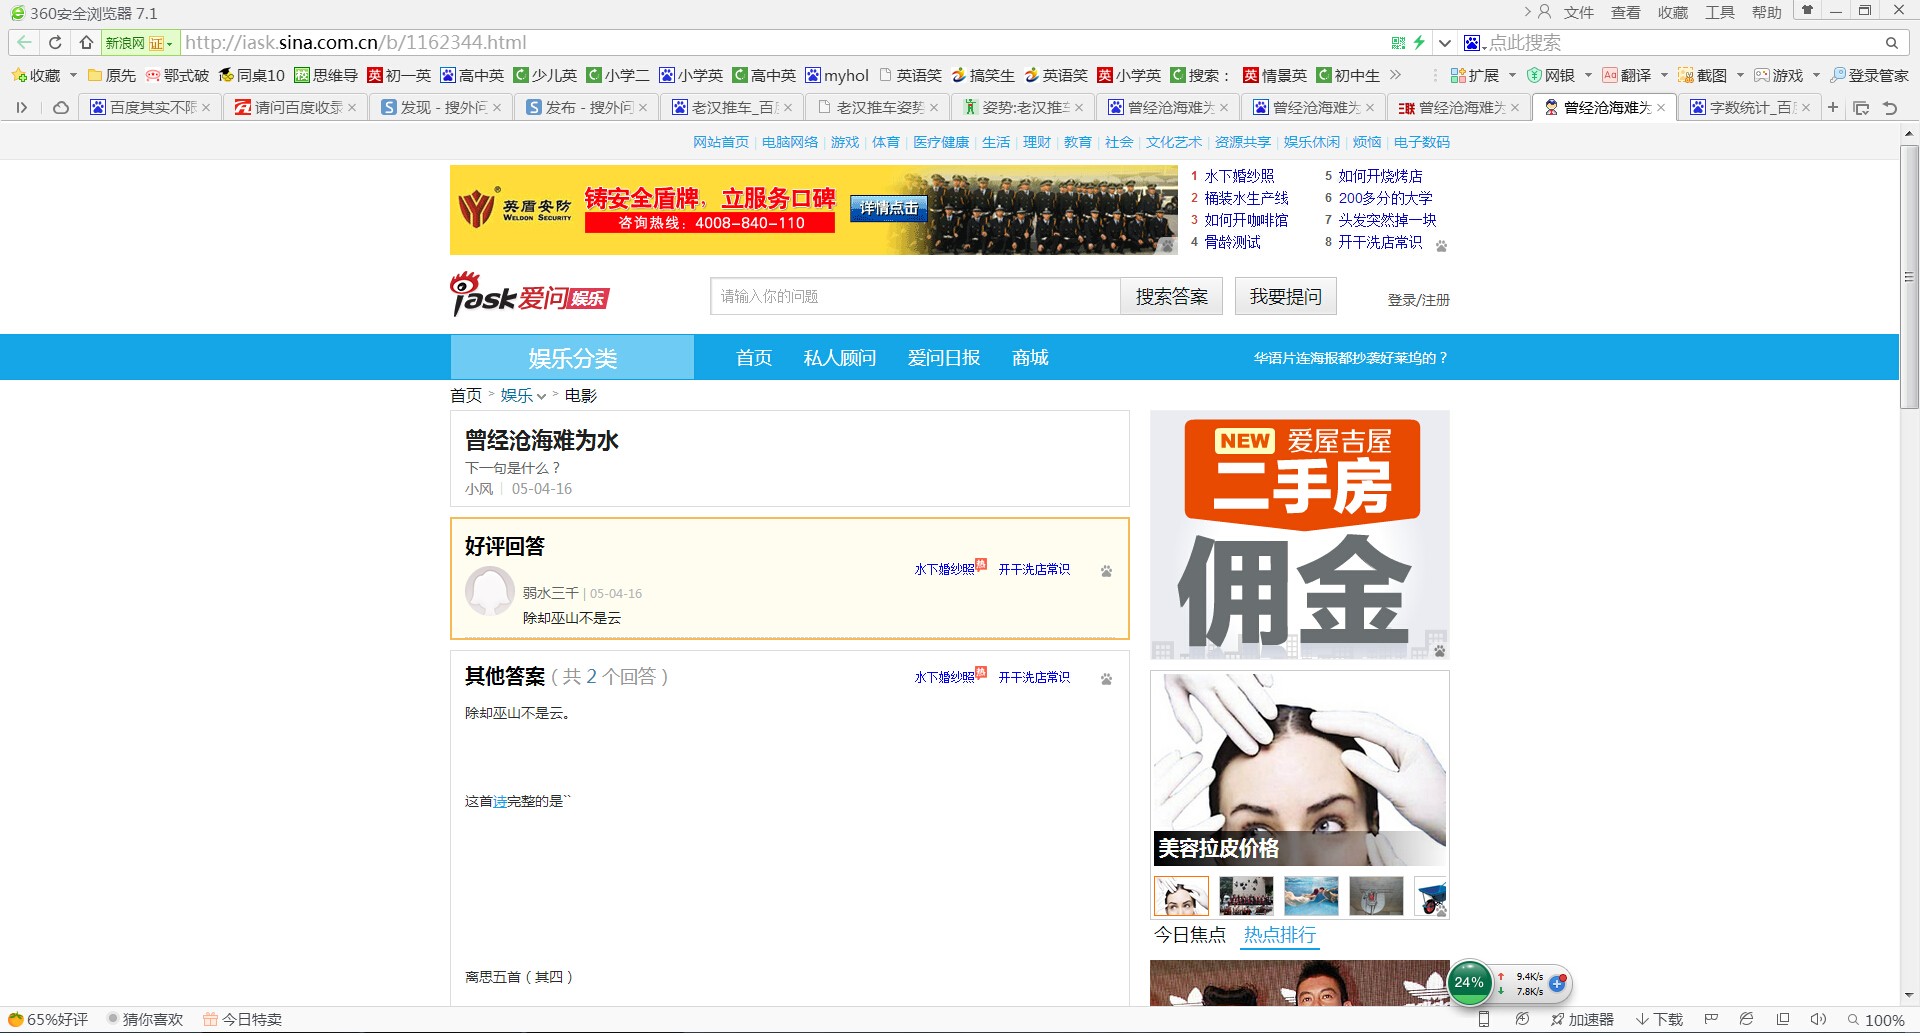Expand the address bar history dropdown arrow
The height and width of the screenshot is (1033, 1920).
pos(1445,43)
